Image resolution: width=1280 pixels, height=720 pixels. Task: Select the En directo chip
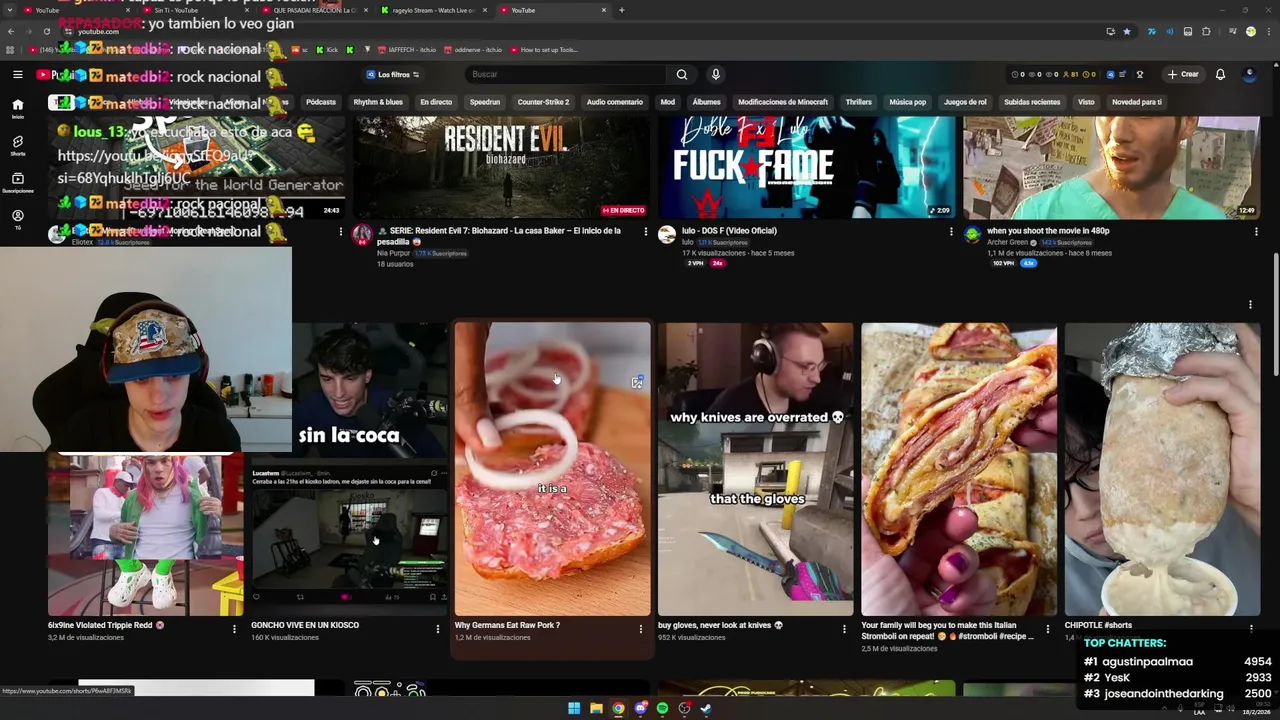pos(436,102)
